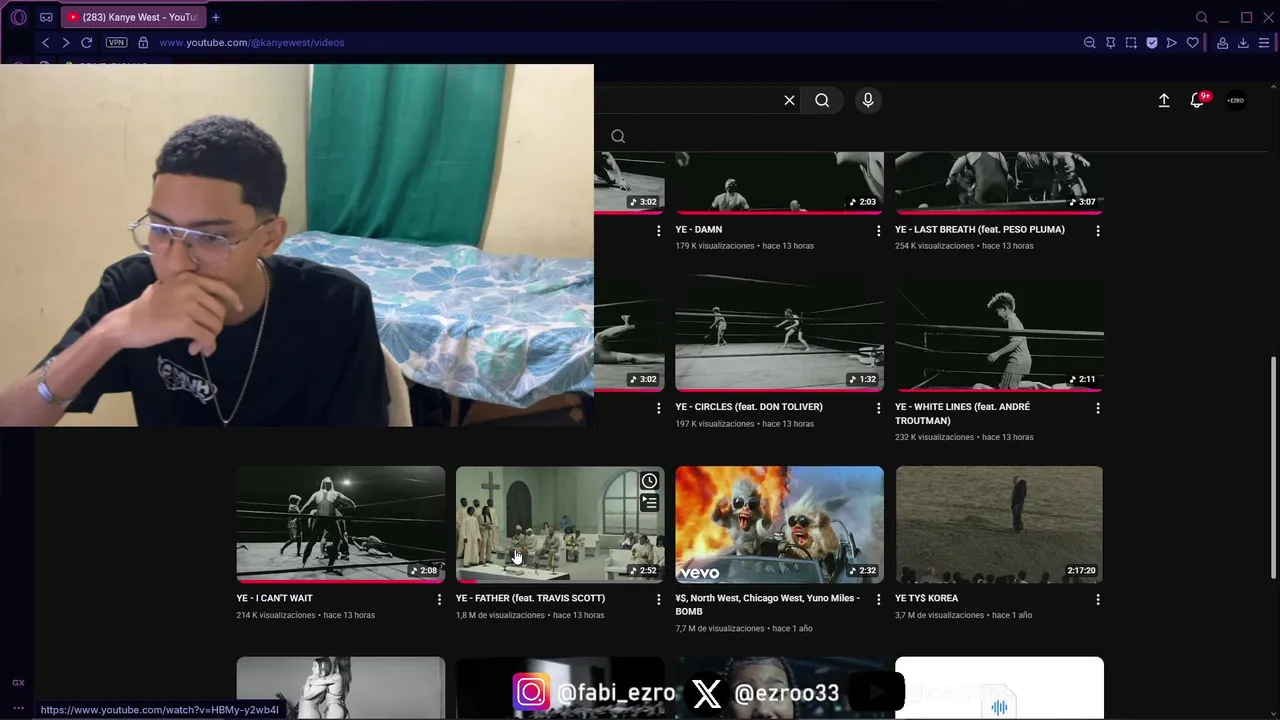The width and height of the screenshot is (1280, 720).
Task: Open title link YE - DAMN
Action: click(698, 229)
